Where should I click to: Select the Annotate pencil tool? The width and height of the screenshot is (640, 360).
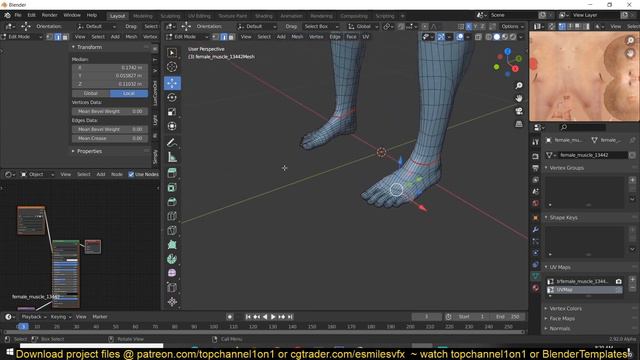click(x=172, y=143)
